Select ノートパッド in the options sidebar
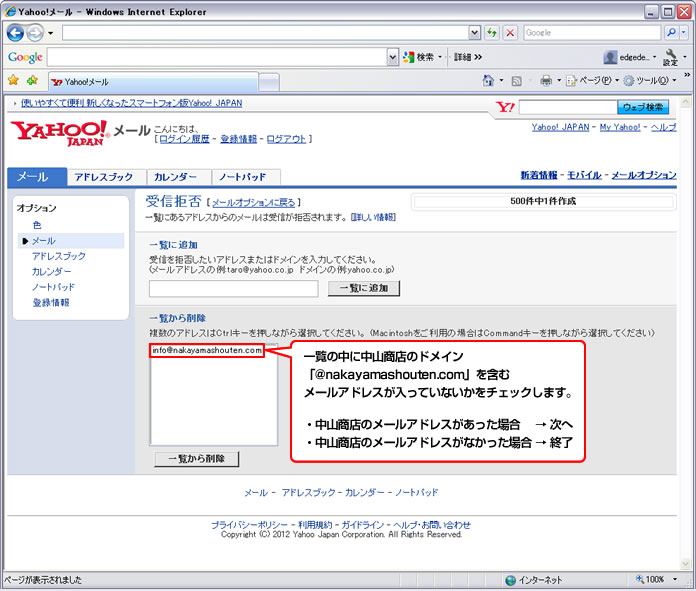The height and width of the screenshot is (591, 696). 53,287
